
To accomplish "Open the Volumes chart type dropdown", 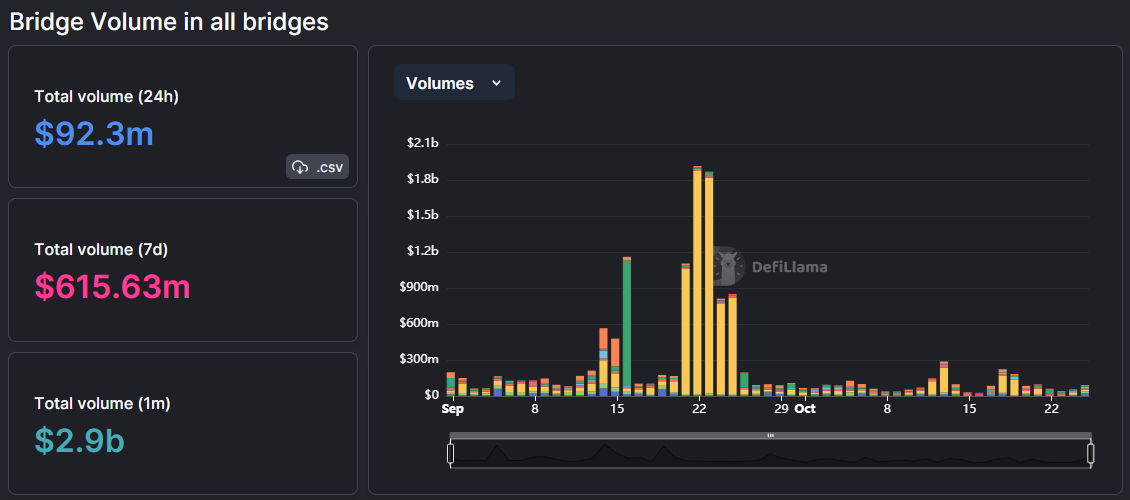I will (454, 83).
